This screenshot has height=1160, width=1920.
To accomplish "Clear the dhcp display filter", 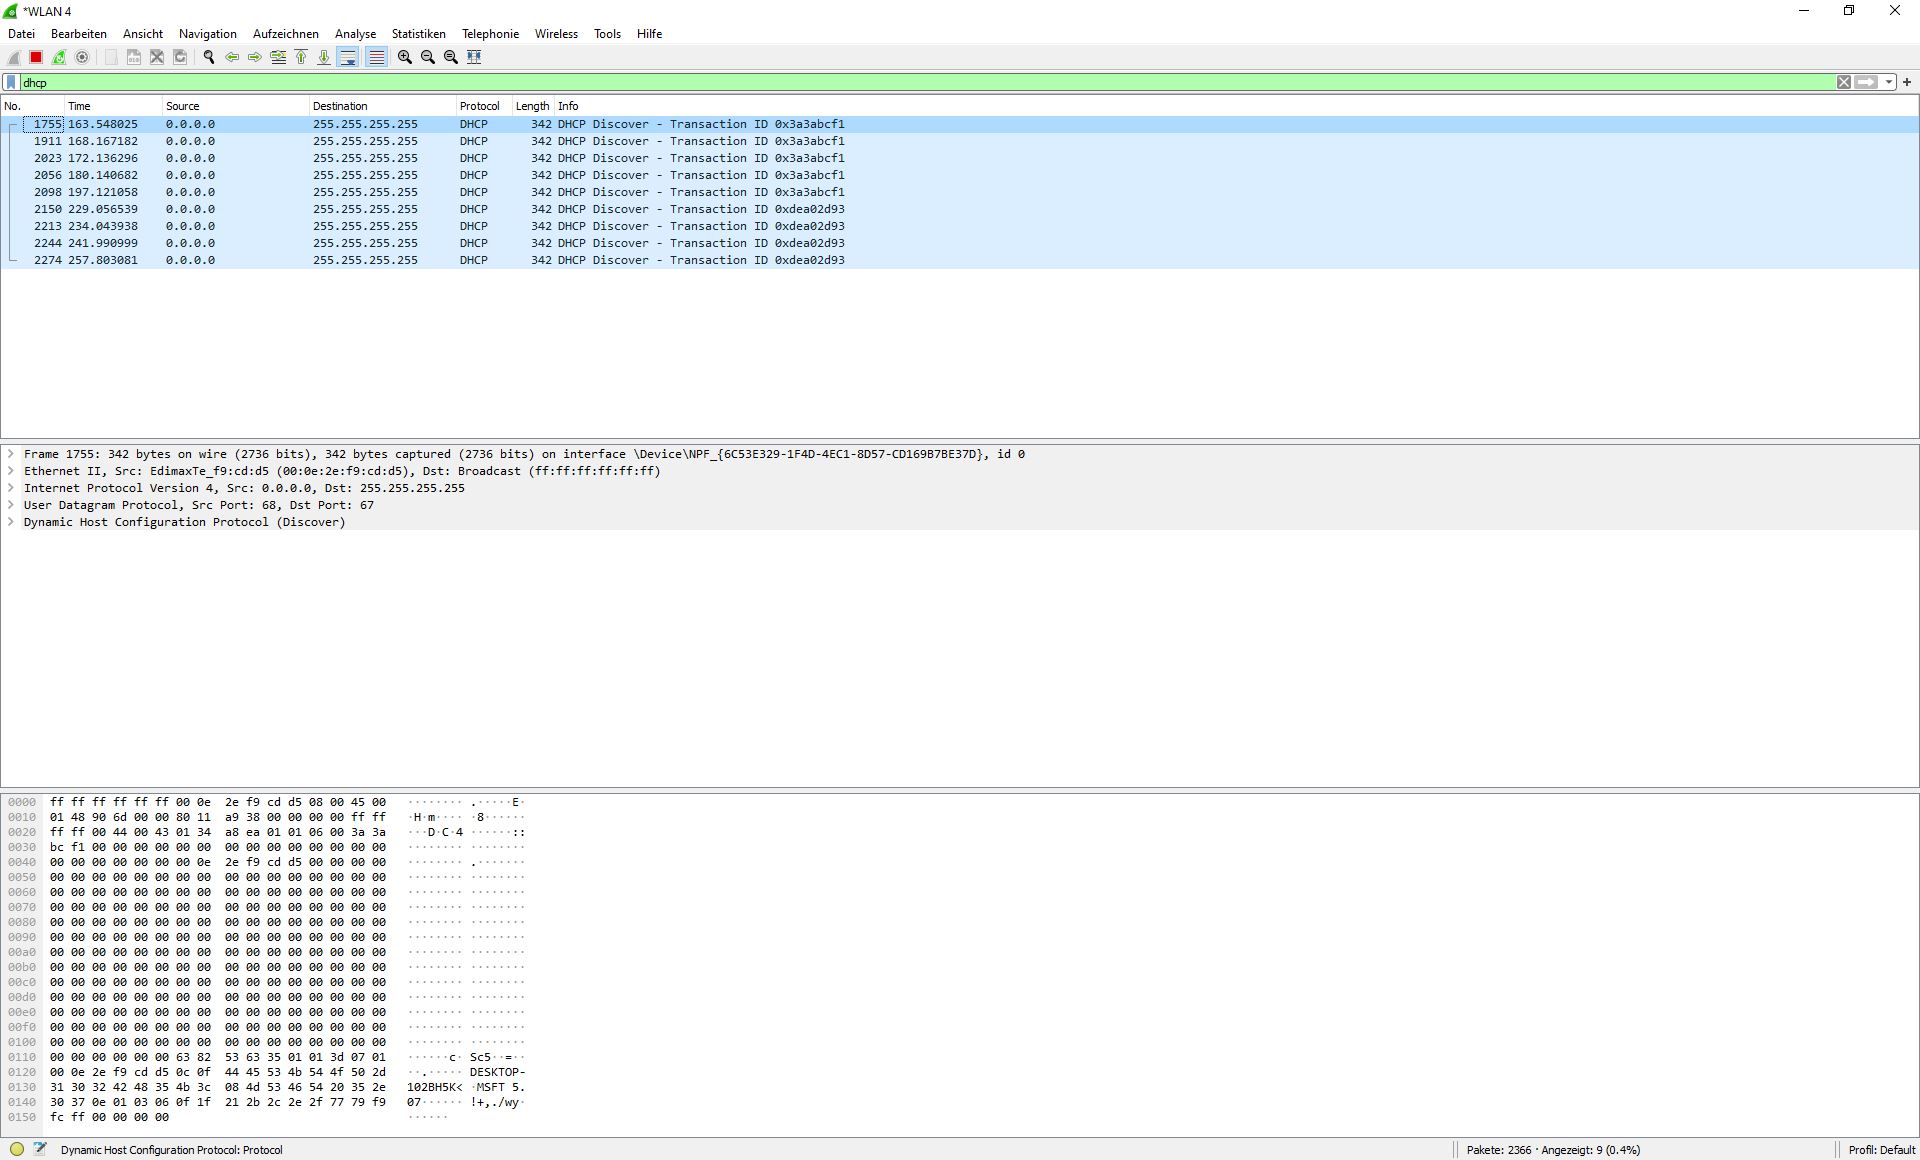I will click(x=1843, y=82).
